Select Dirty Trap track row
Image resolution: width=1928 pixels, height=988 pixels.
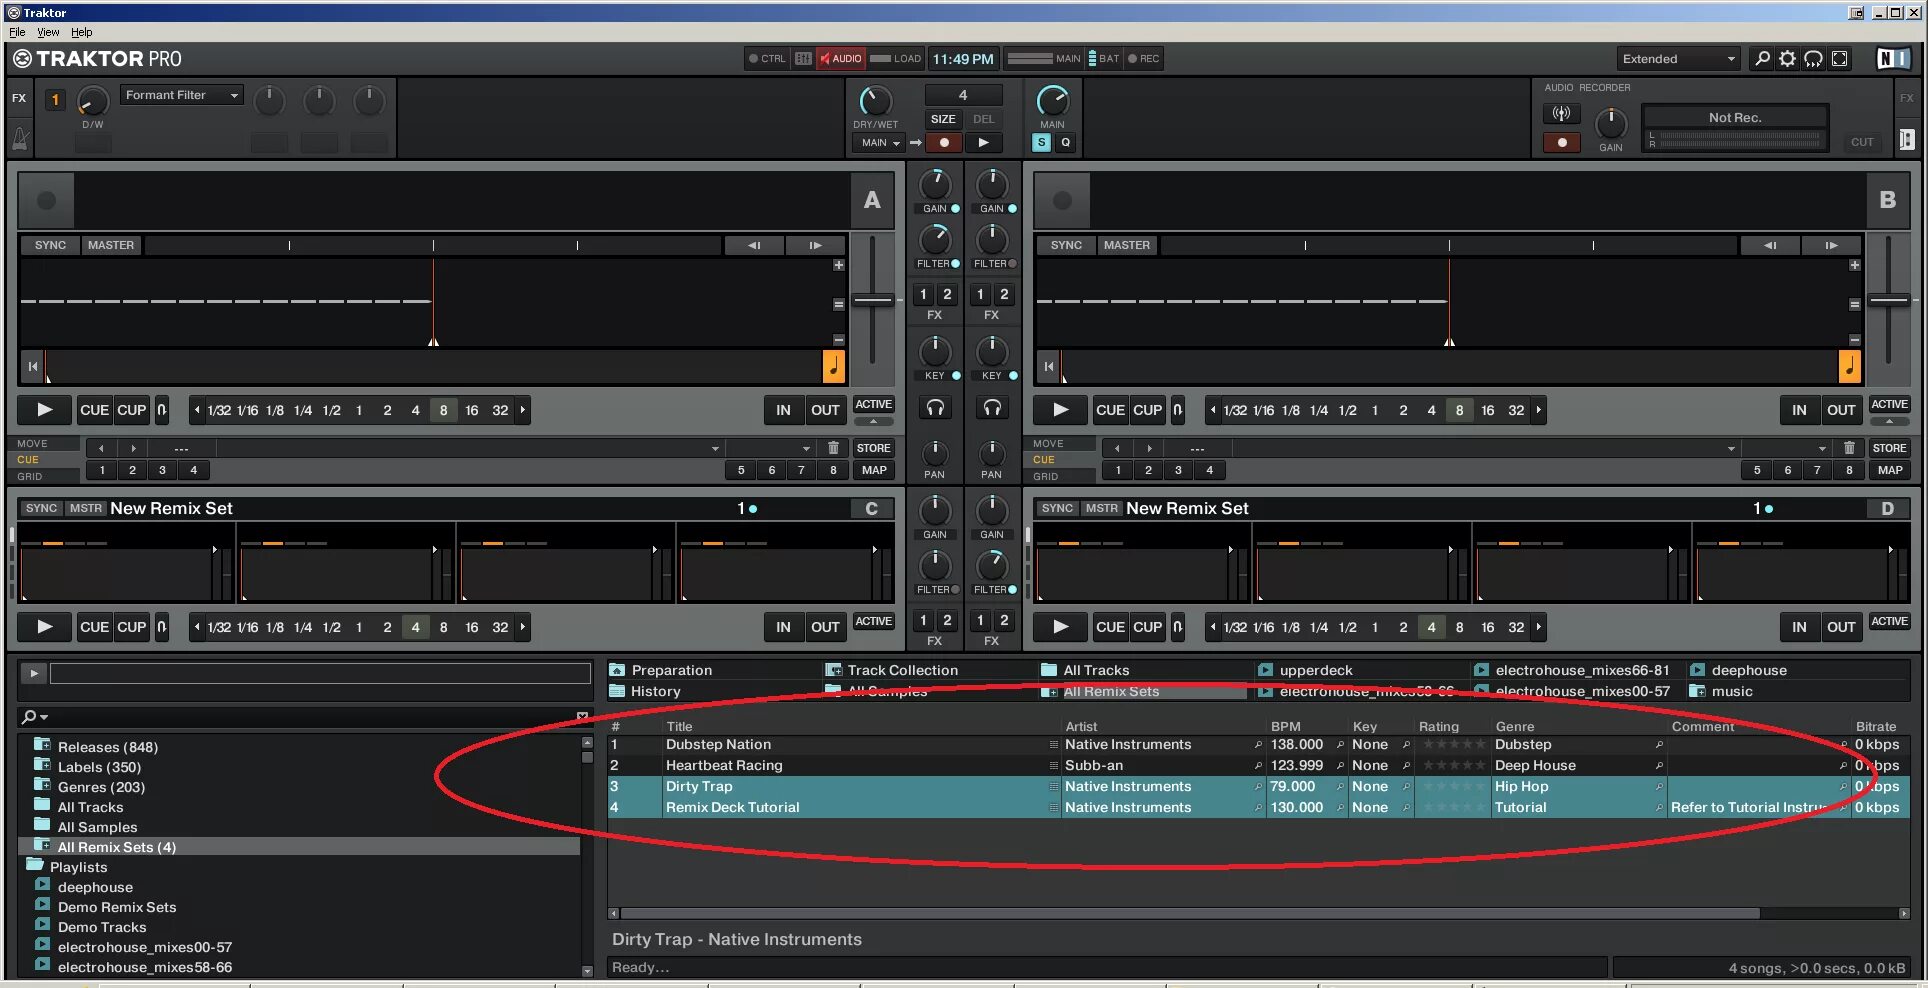point(1258,786)
